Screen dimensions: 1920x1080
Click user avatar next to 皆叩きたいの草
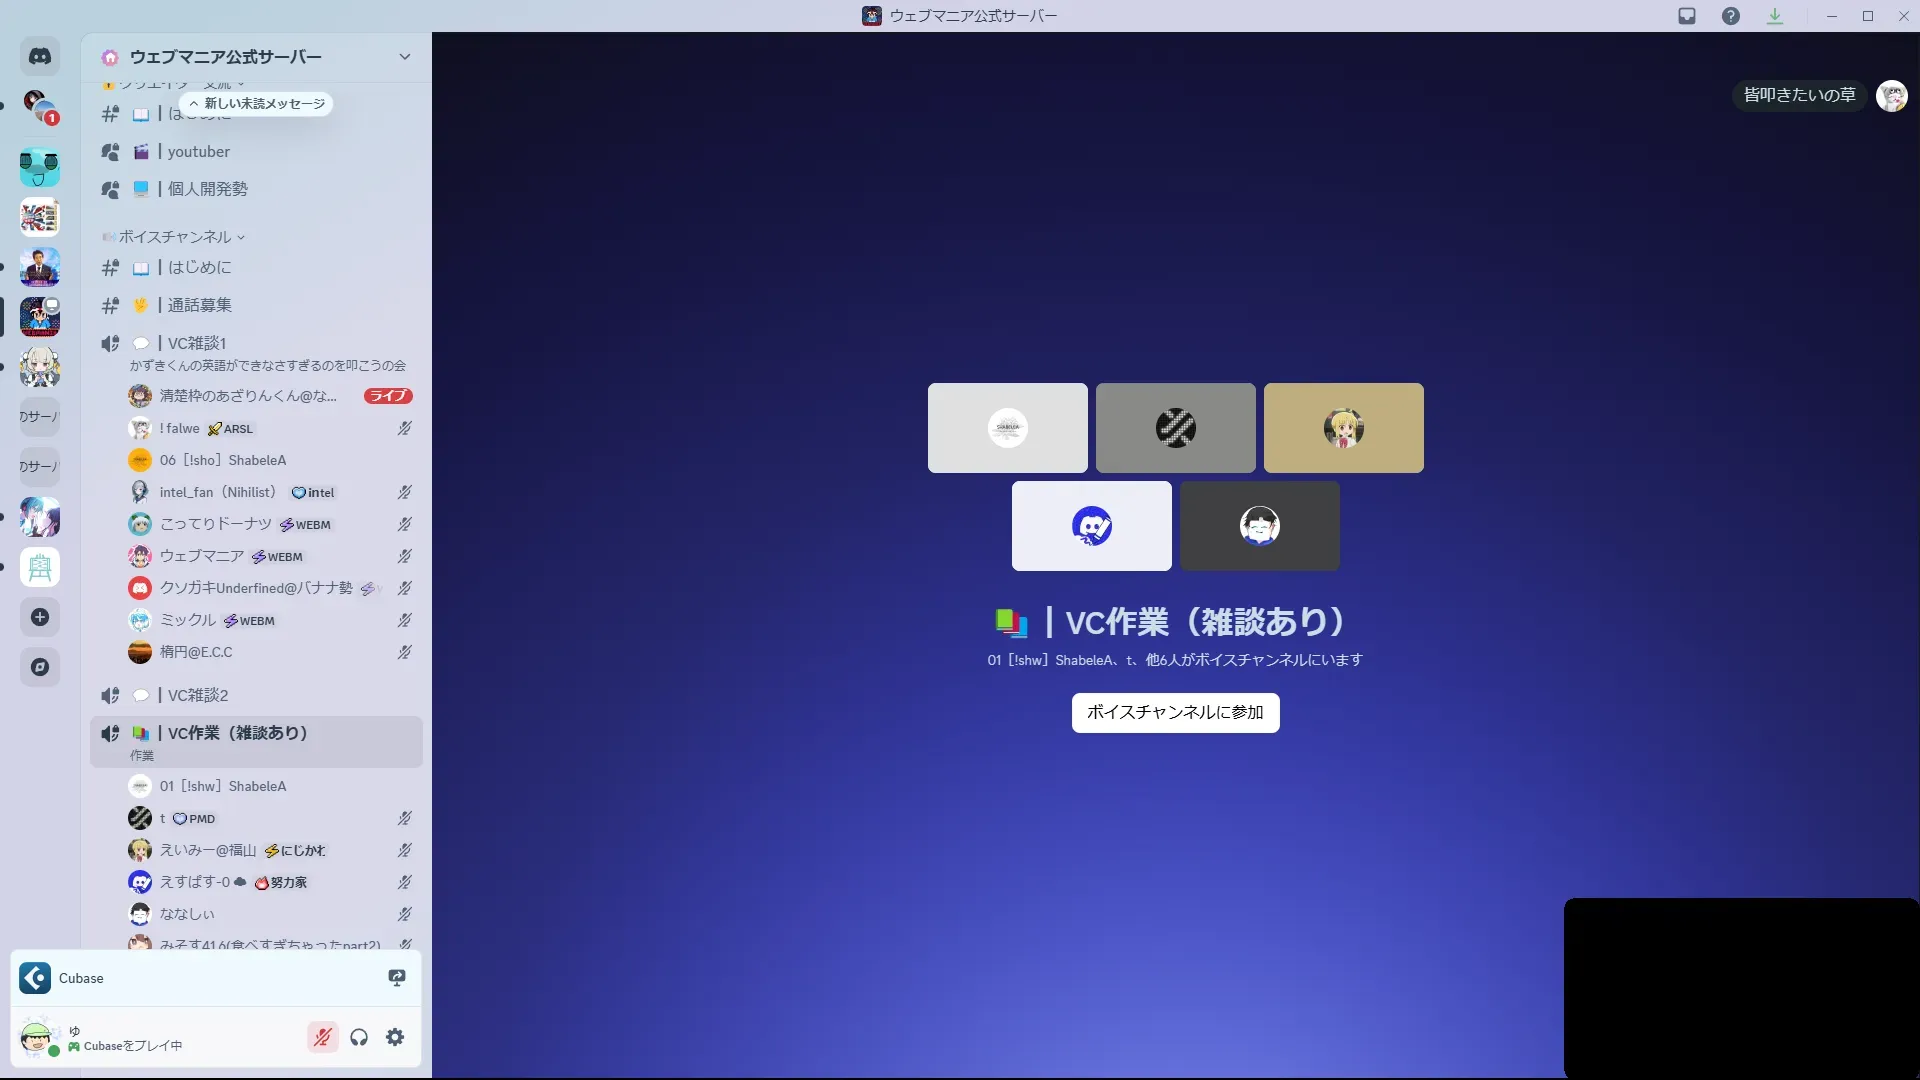pyautogui.click(x=1891, y=96)
